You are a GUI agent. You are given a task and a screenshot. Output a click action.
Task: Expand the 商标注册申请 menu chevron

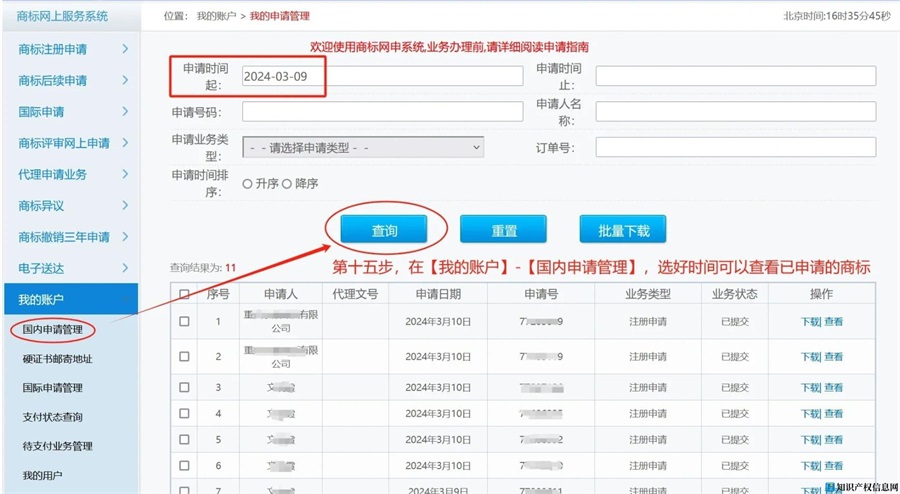(124, 48)
